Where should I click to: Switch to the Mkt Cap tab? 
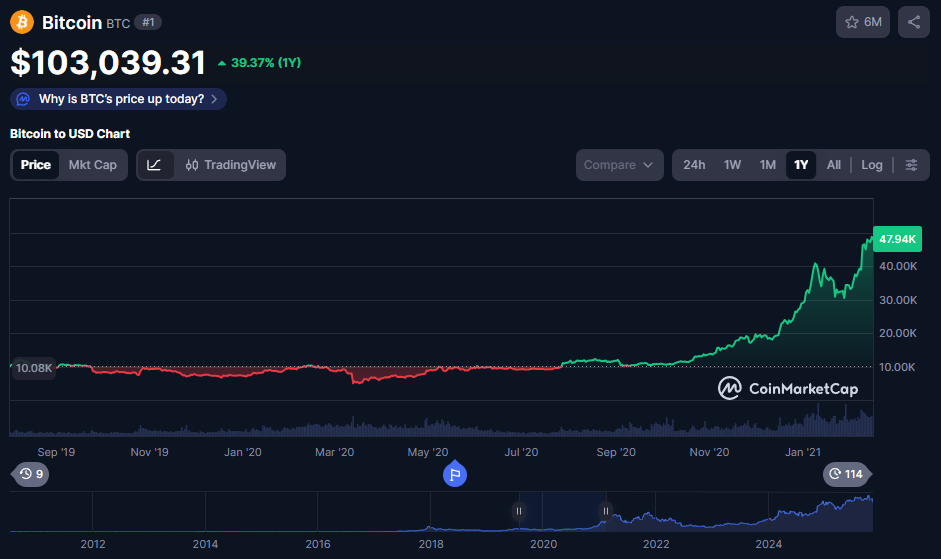(x=92, y=165)
